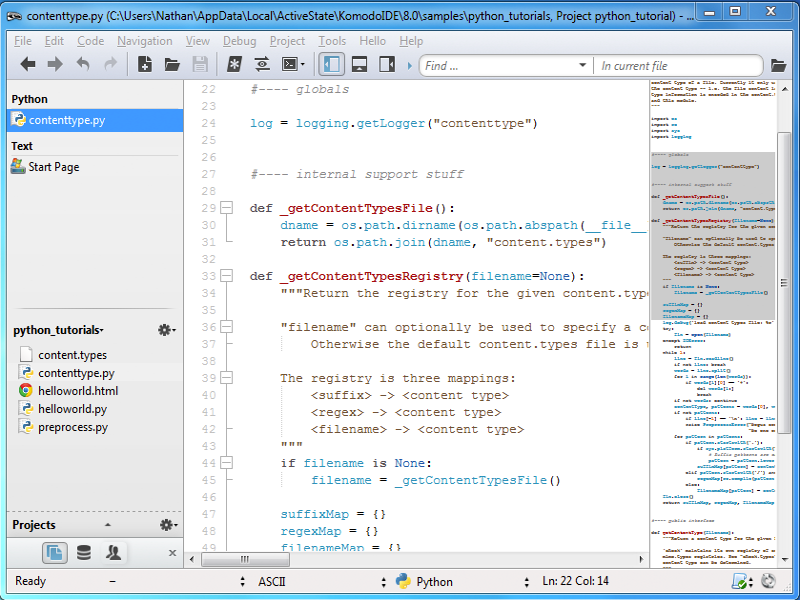Open the Debug menu
Viewport: 800px width, 600px height.
tap(239, 41)
